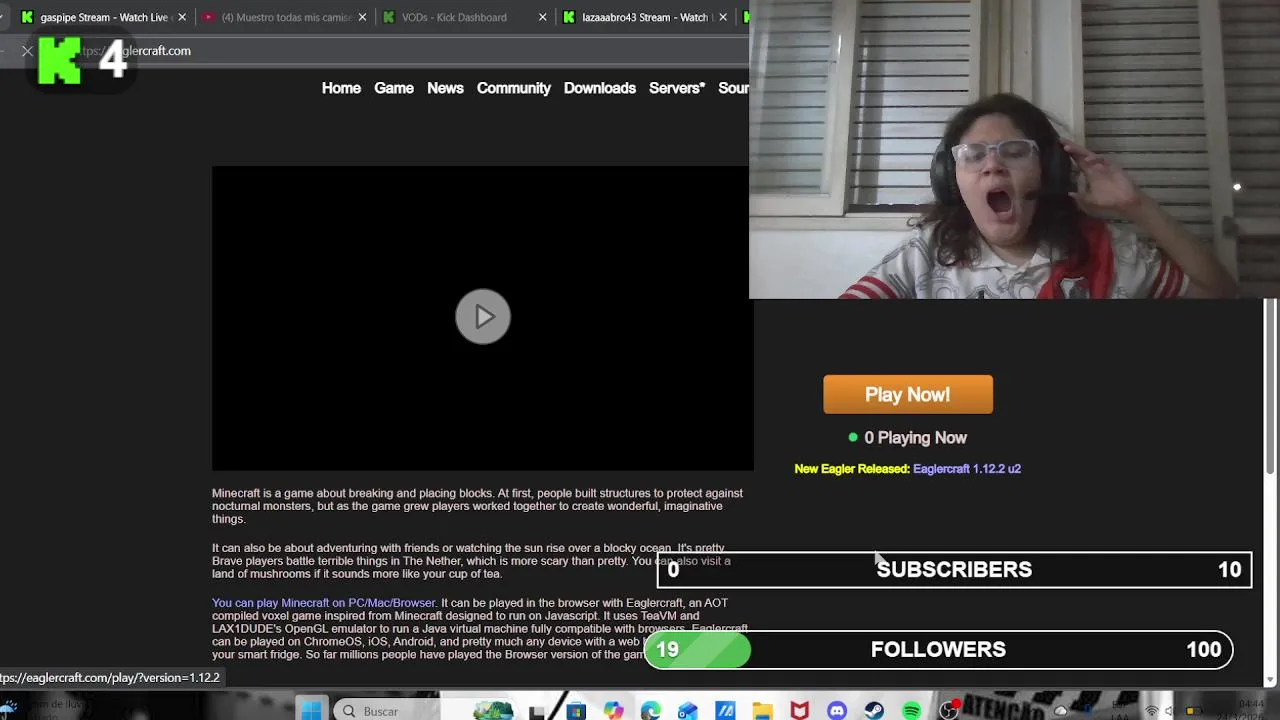Image resolution: width=1280 pixels, height=720 pixels.
Task: Open the Community nav item
Action: [514, 88]
